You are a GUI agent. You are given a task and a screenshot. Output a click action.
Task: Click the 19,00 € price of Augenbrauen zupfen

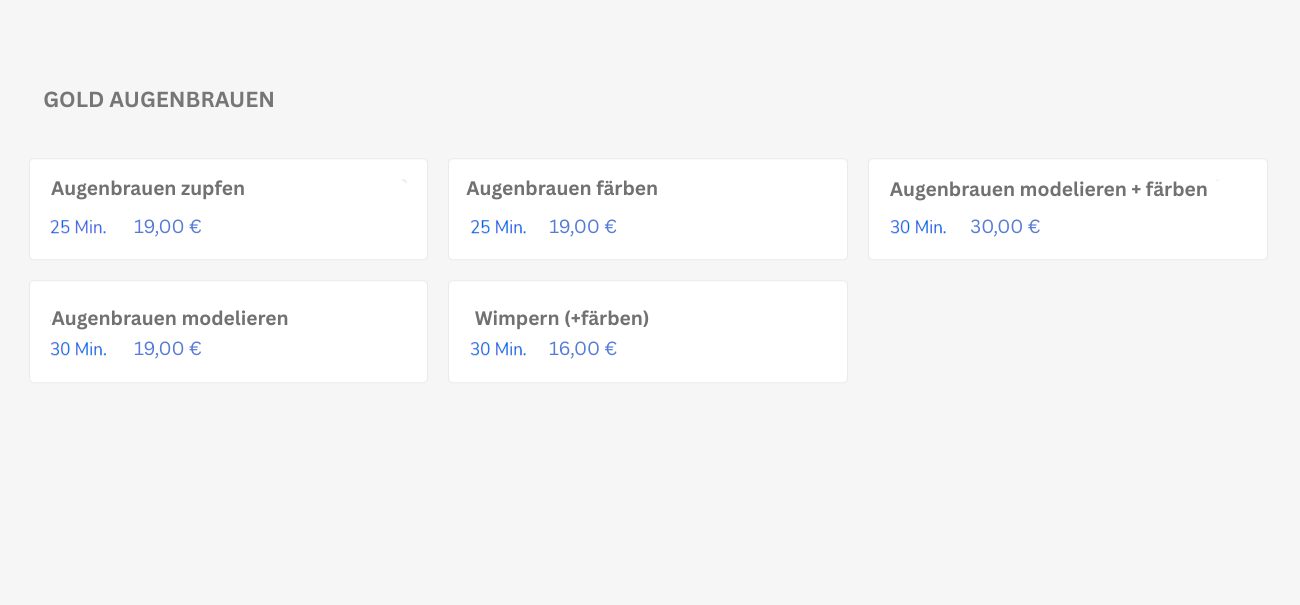[168, 227]
